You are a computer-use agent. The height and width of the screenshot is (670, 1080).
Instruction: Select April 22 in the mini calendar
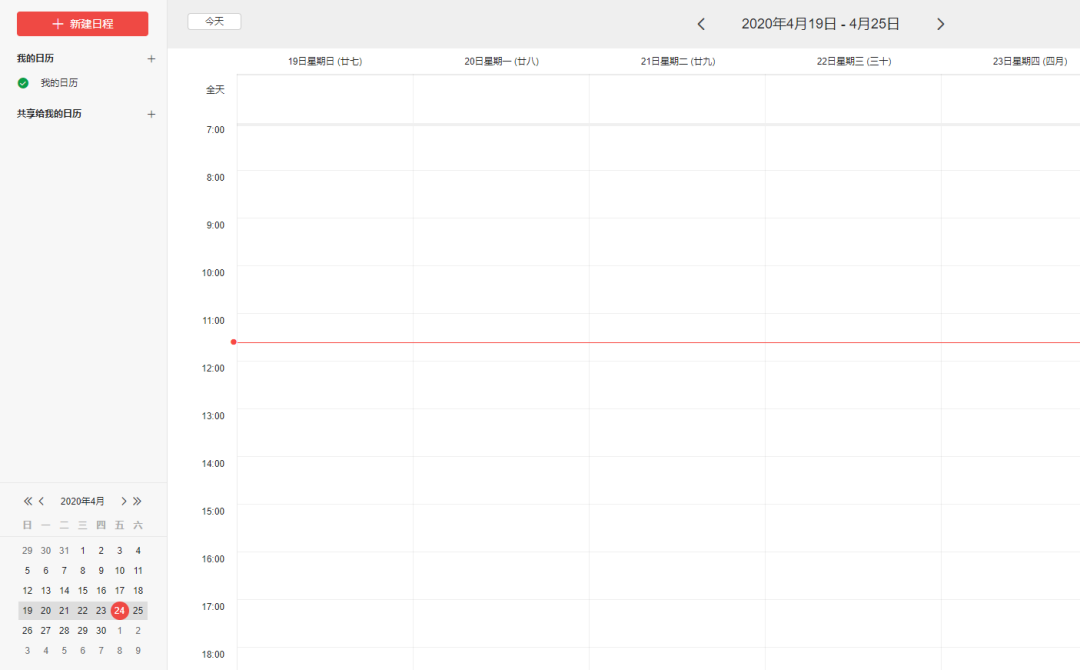83,610
